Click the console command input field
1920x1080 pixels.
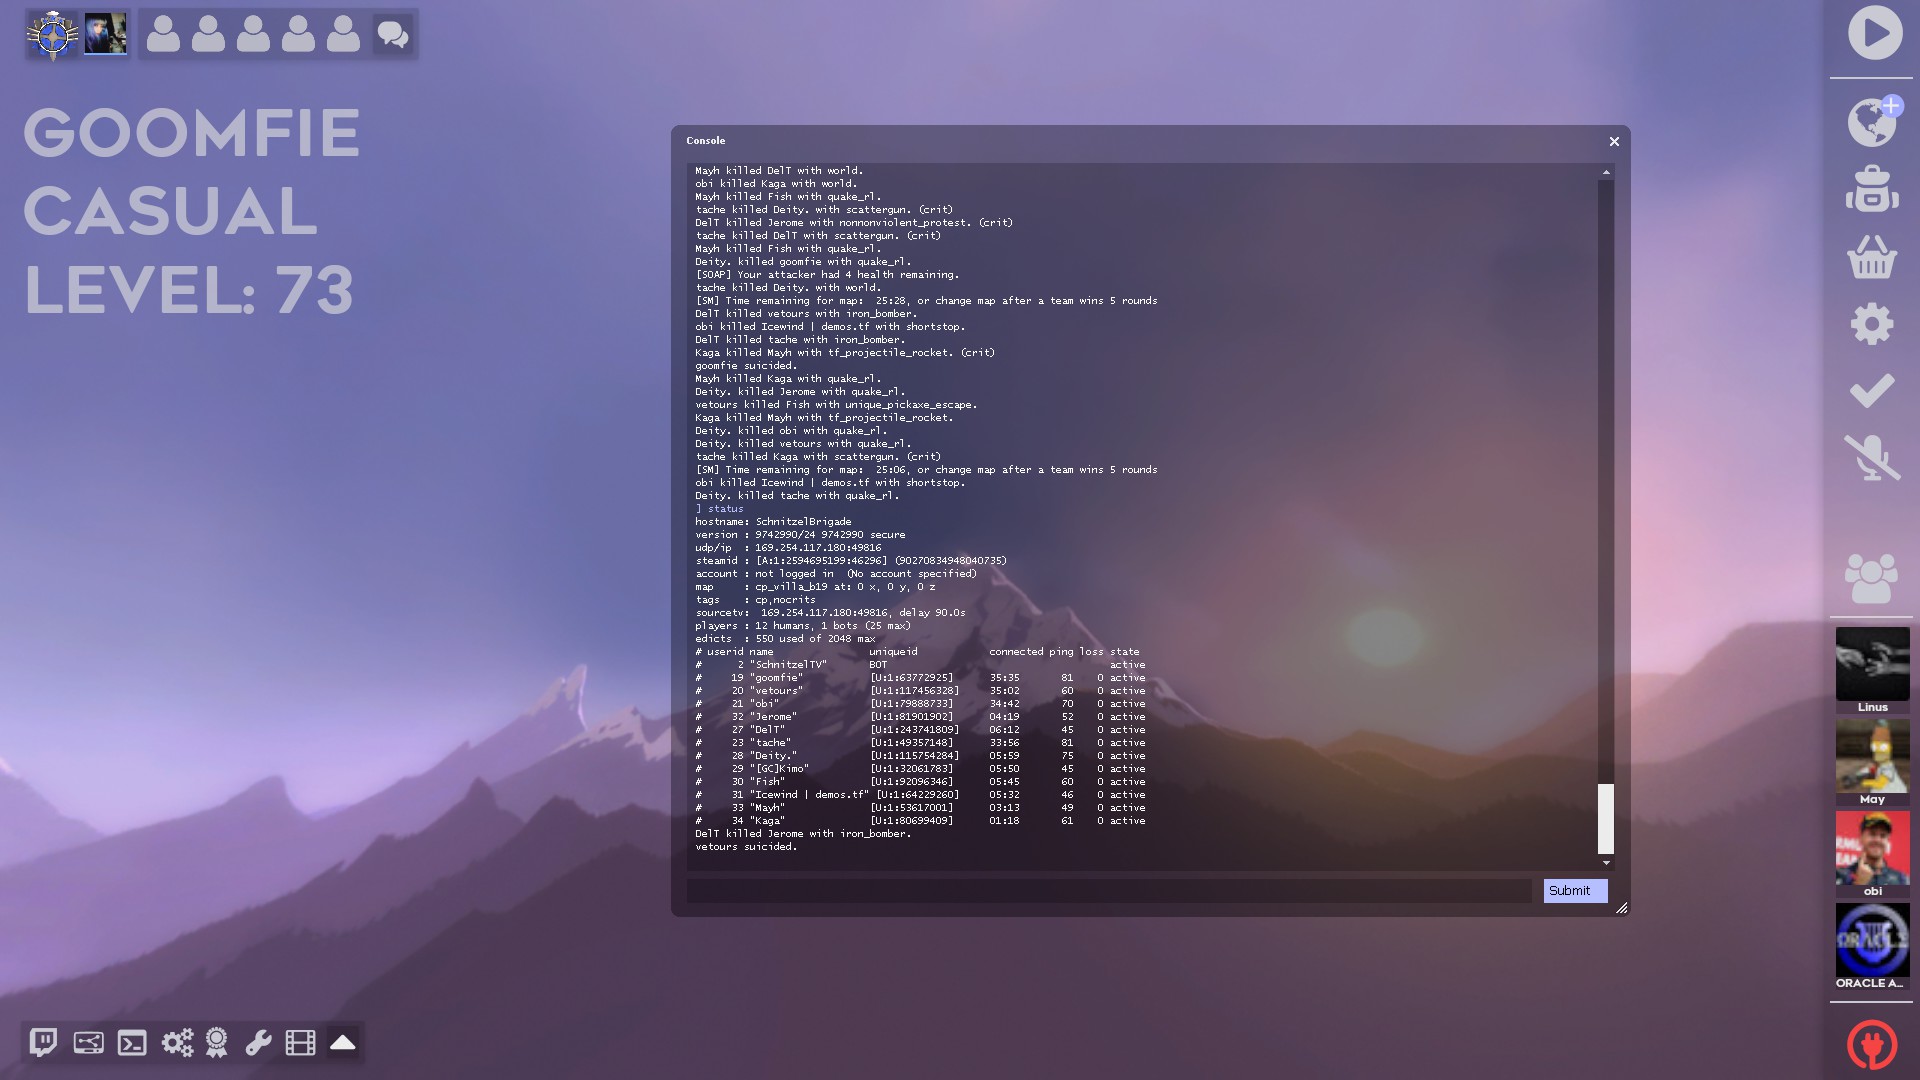(1108, 891)
